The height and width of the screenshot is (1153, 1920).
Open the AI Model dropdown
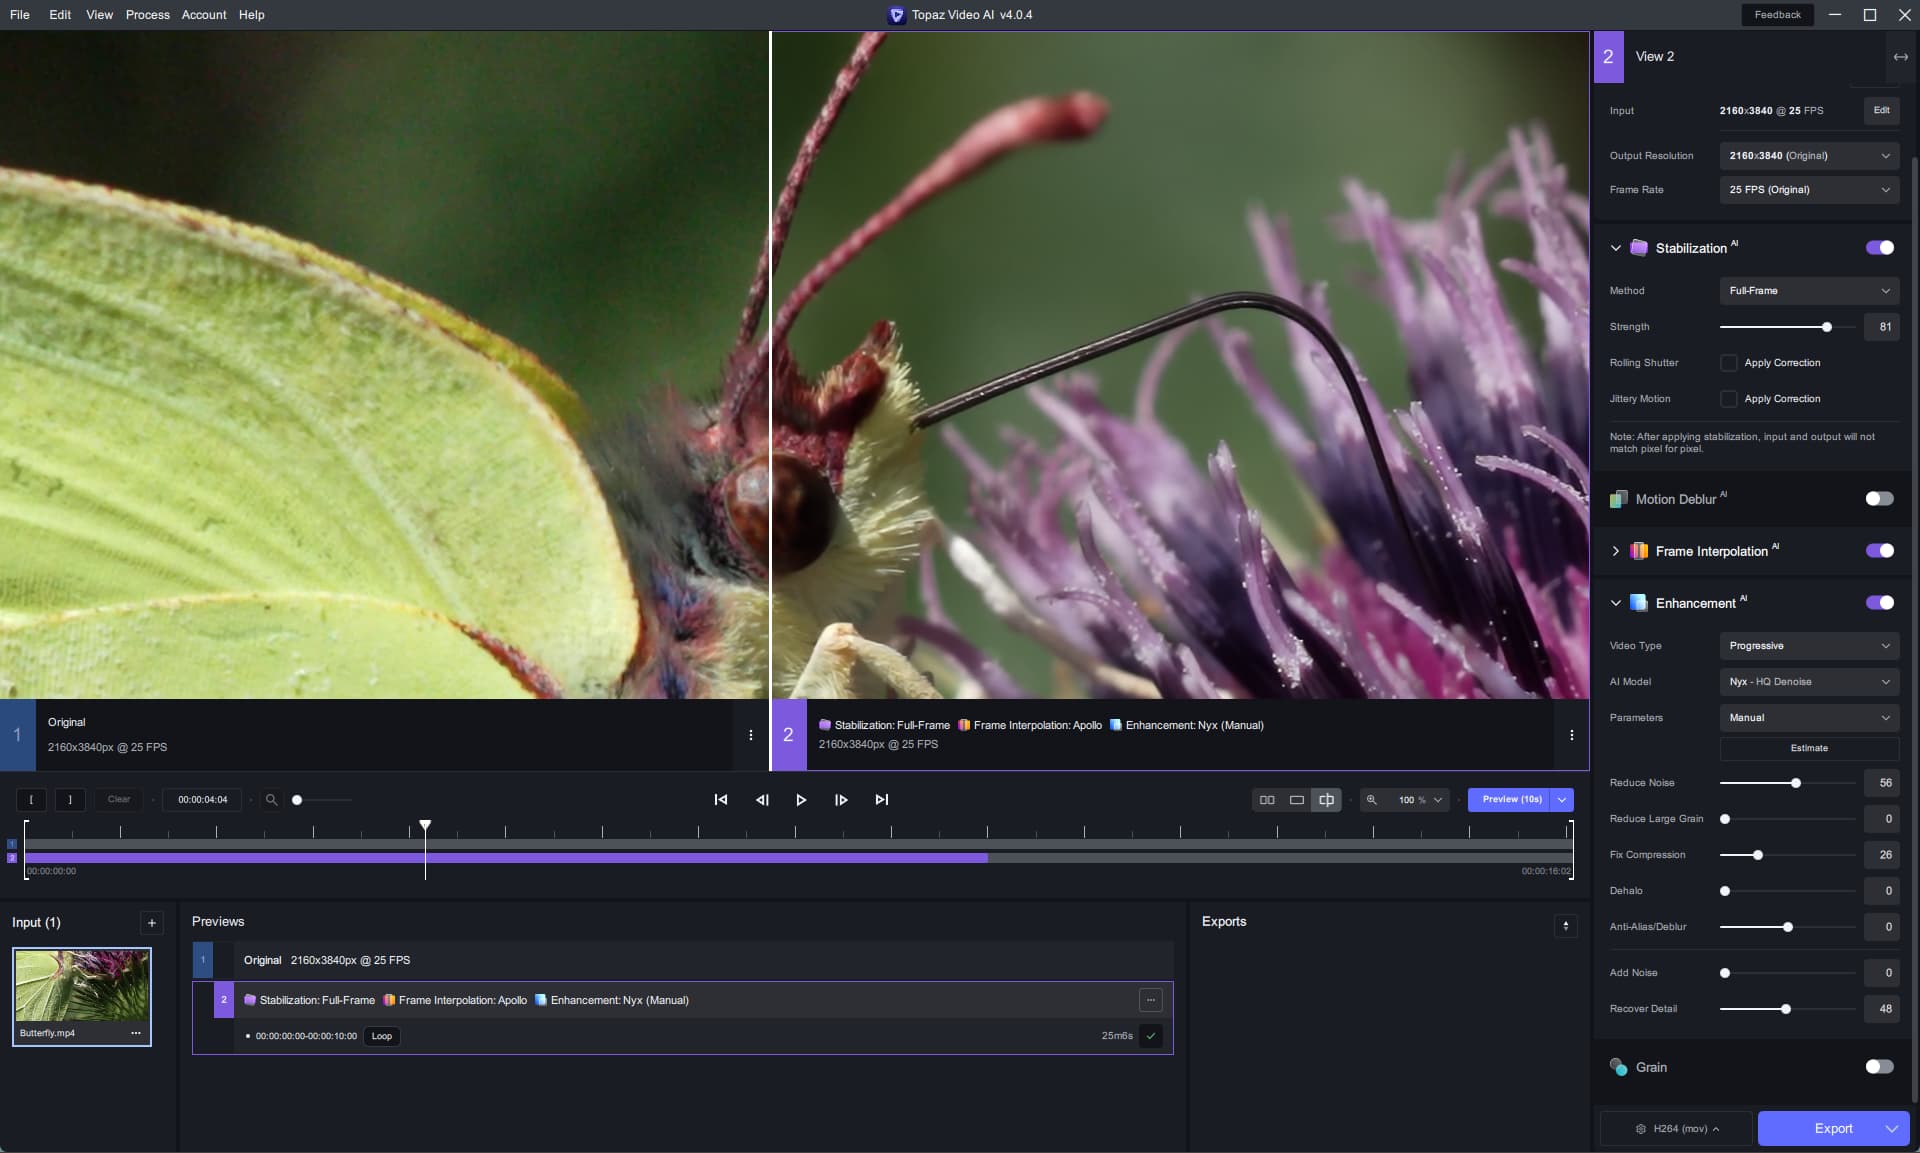click(x=1808, y=682)
